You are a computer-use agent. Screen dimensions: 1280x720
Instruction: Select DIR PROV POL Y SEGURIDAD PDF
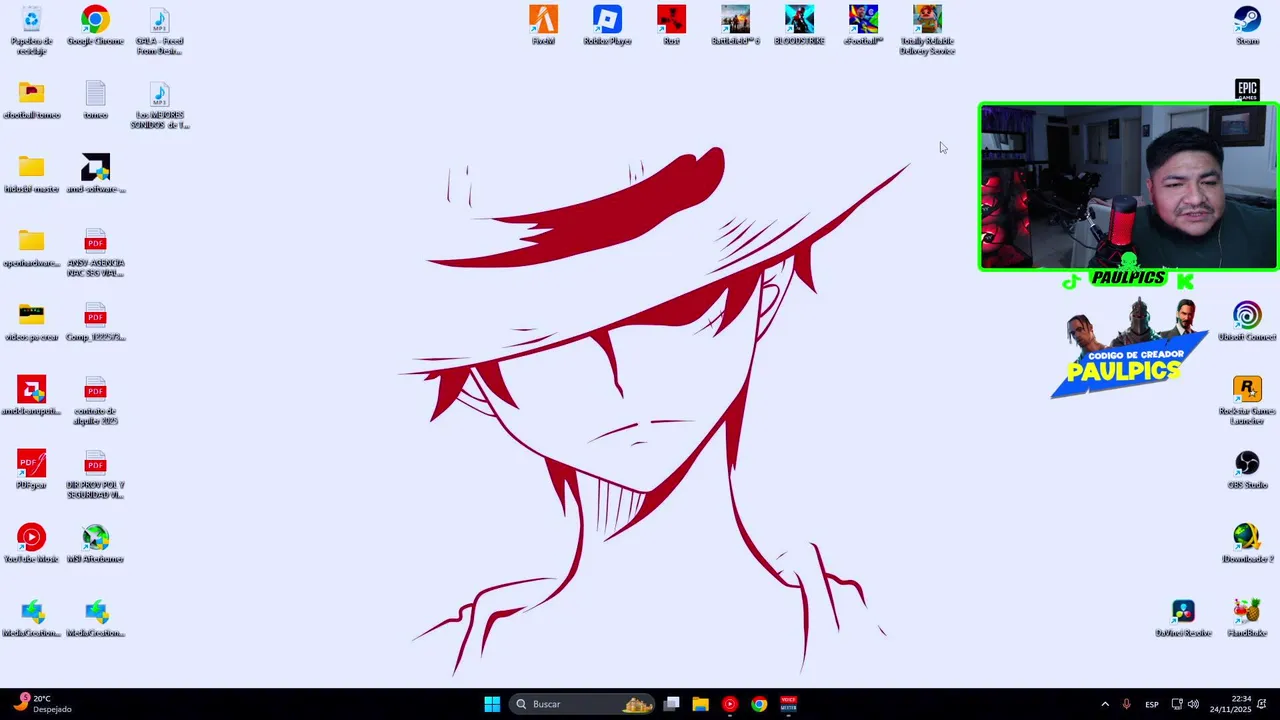pyautogui.click(x=95, y=475)
